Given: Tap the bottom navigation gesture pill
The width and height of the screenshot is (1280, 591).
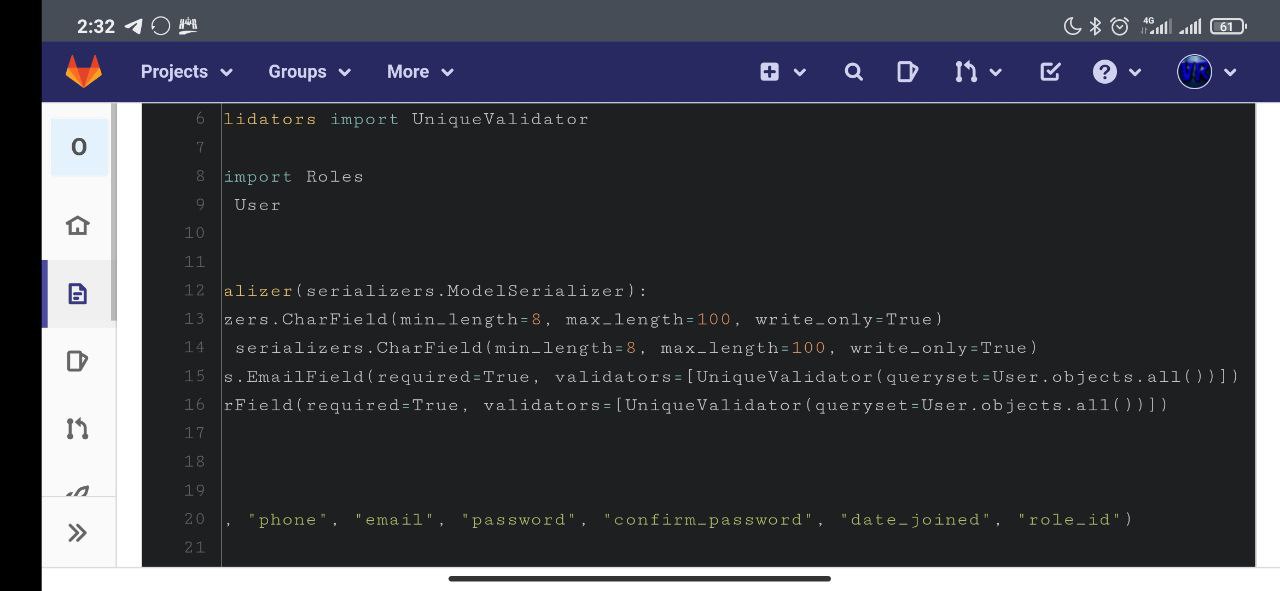Looking at the screenshot, I should 640,578.
